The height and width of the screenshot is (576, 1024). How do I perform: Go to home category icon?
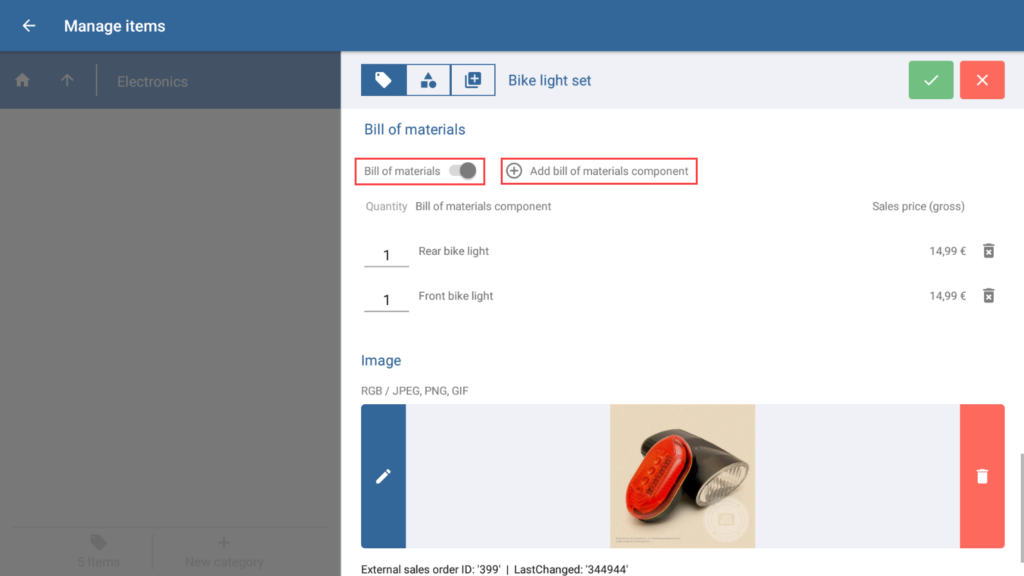click(22, 81)
